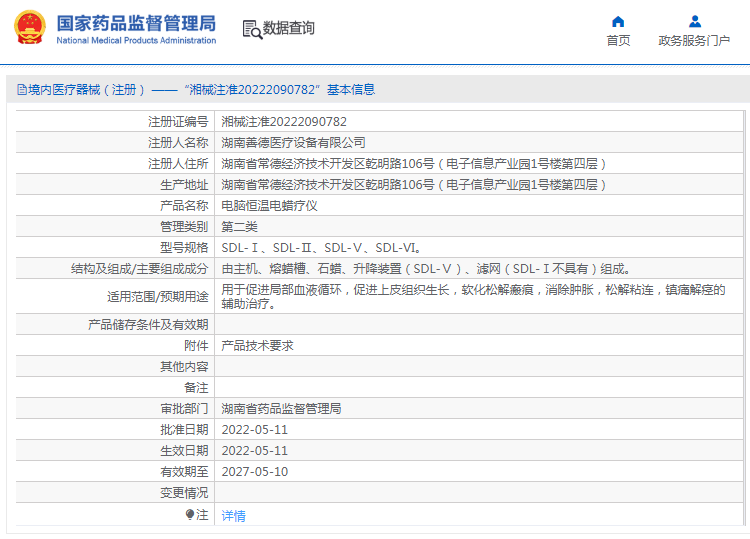Click the 生产地址 label
This screenshot has width=750, height=539.
click(x=184, y=185)
